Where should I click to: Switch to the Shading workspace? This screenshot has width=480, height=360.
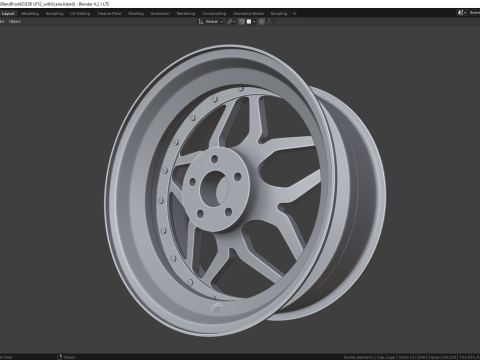(136, 14)
